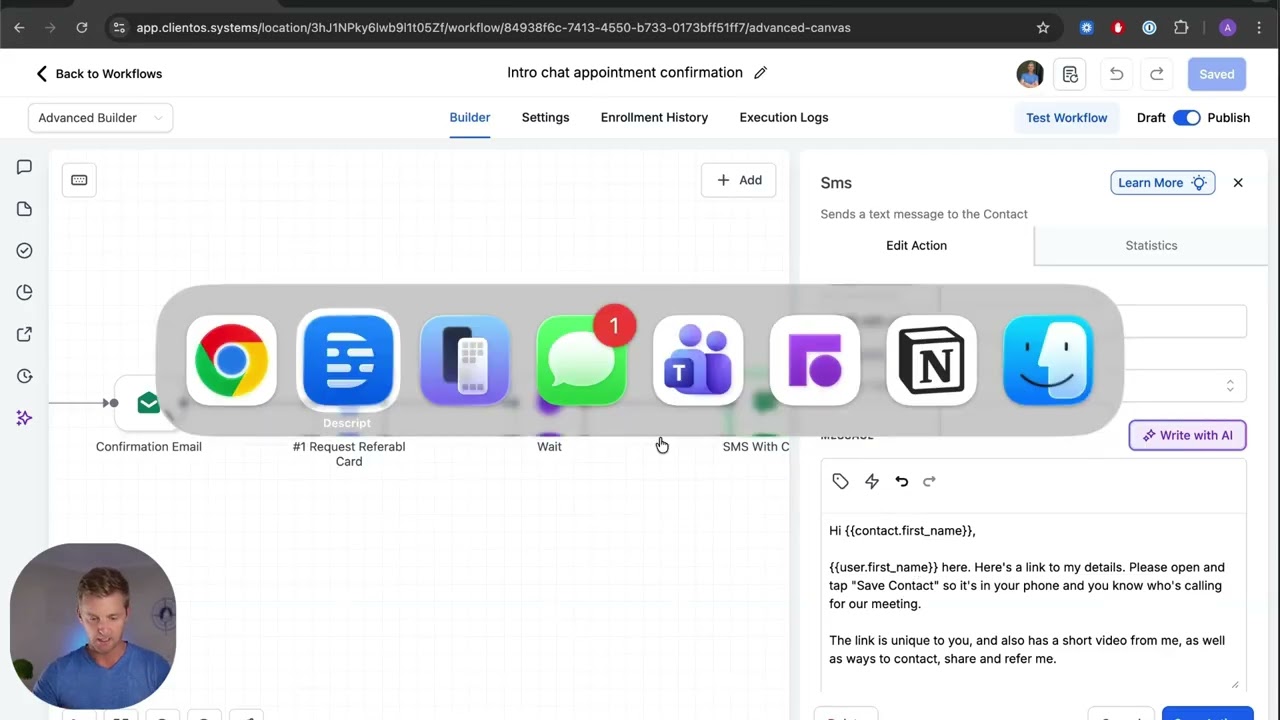Screen dimensions: 1280x720
Task: Switch to the Builder tab
Action: point(470,117)
